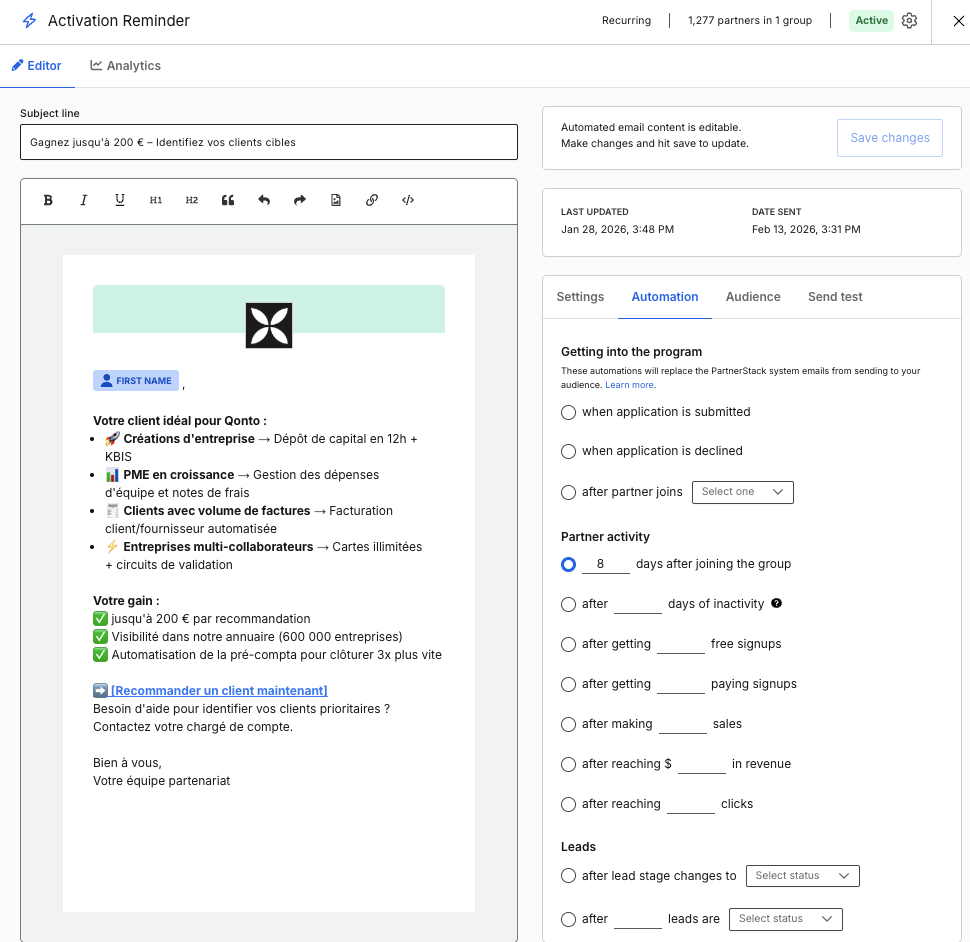The height and width of the screenshot is (942, 970).
Task: Edit the days after joining number field
Action: [x=606, y=564]
